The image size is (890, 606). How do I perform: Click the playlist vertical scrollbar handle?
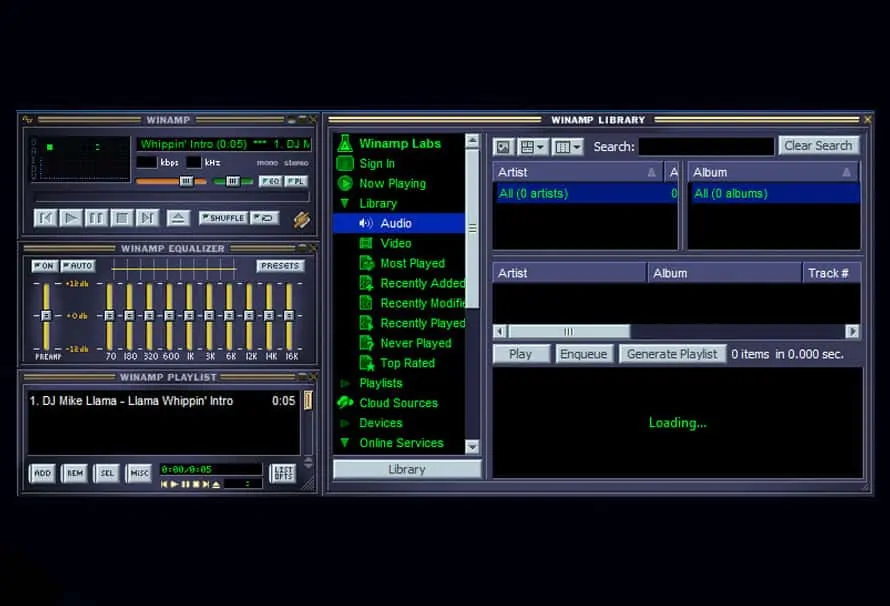tap(308, 400)
